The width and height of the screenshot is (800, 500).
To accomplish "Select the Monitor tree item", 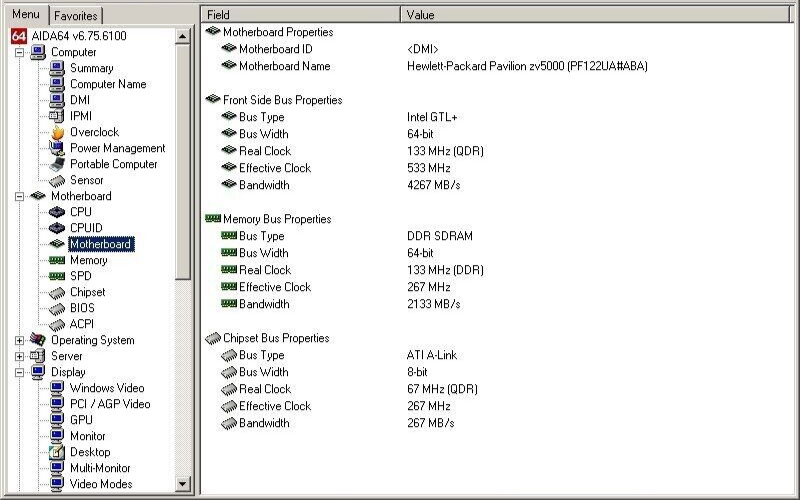I will (x=88, y=436).
